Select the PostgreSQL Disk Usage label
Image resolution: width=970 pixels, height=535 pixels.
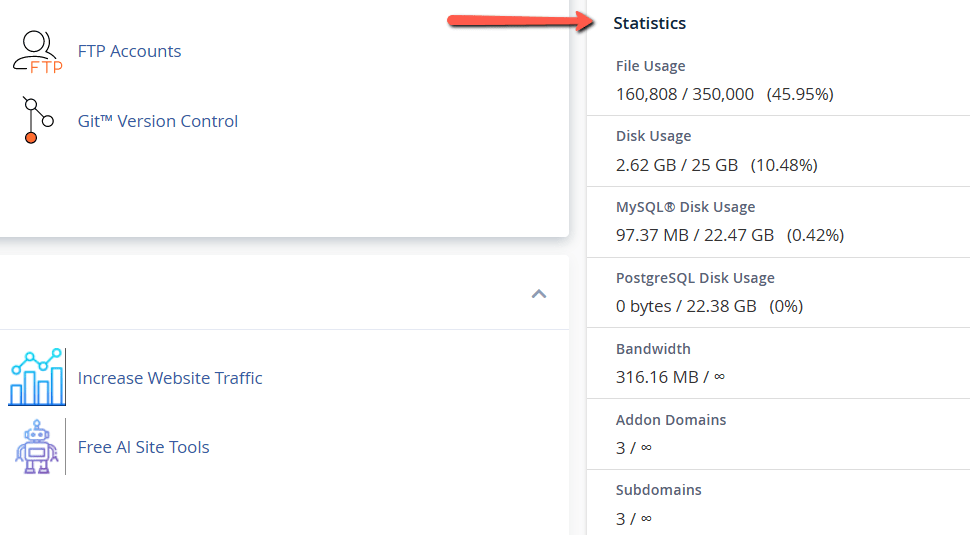click(x=695, y=278)
